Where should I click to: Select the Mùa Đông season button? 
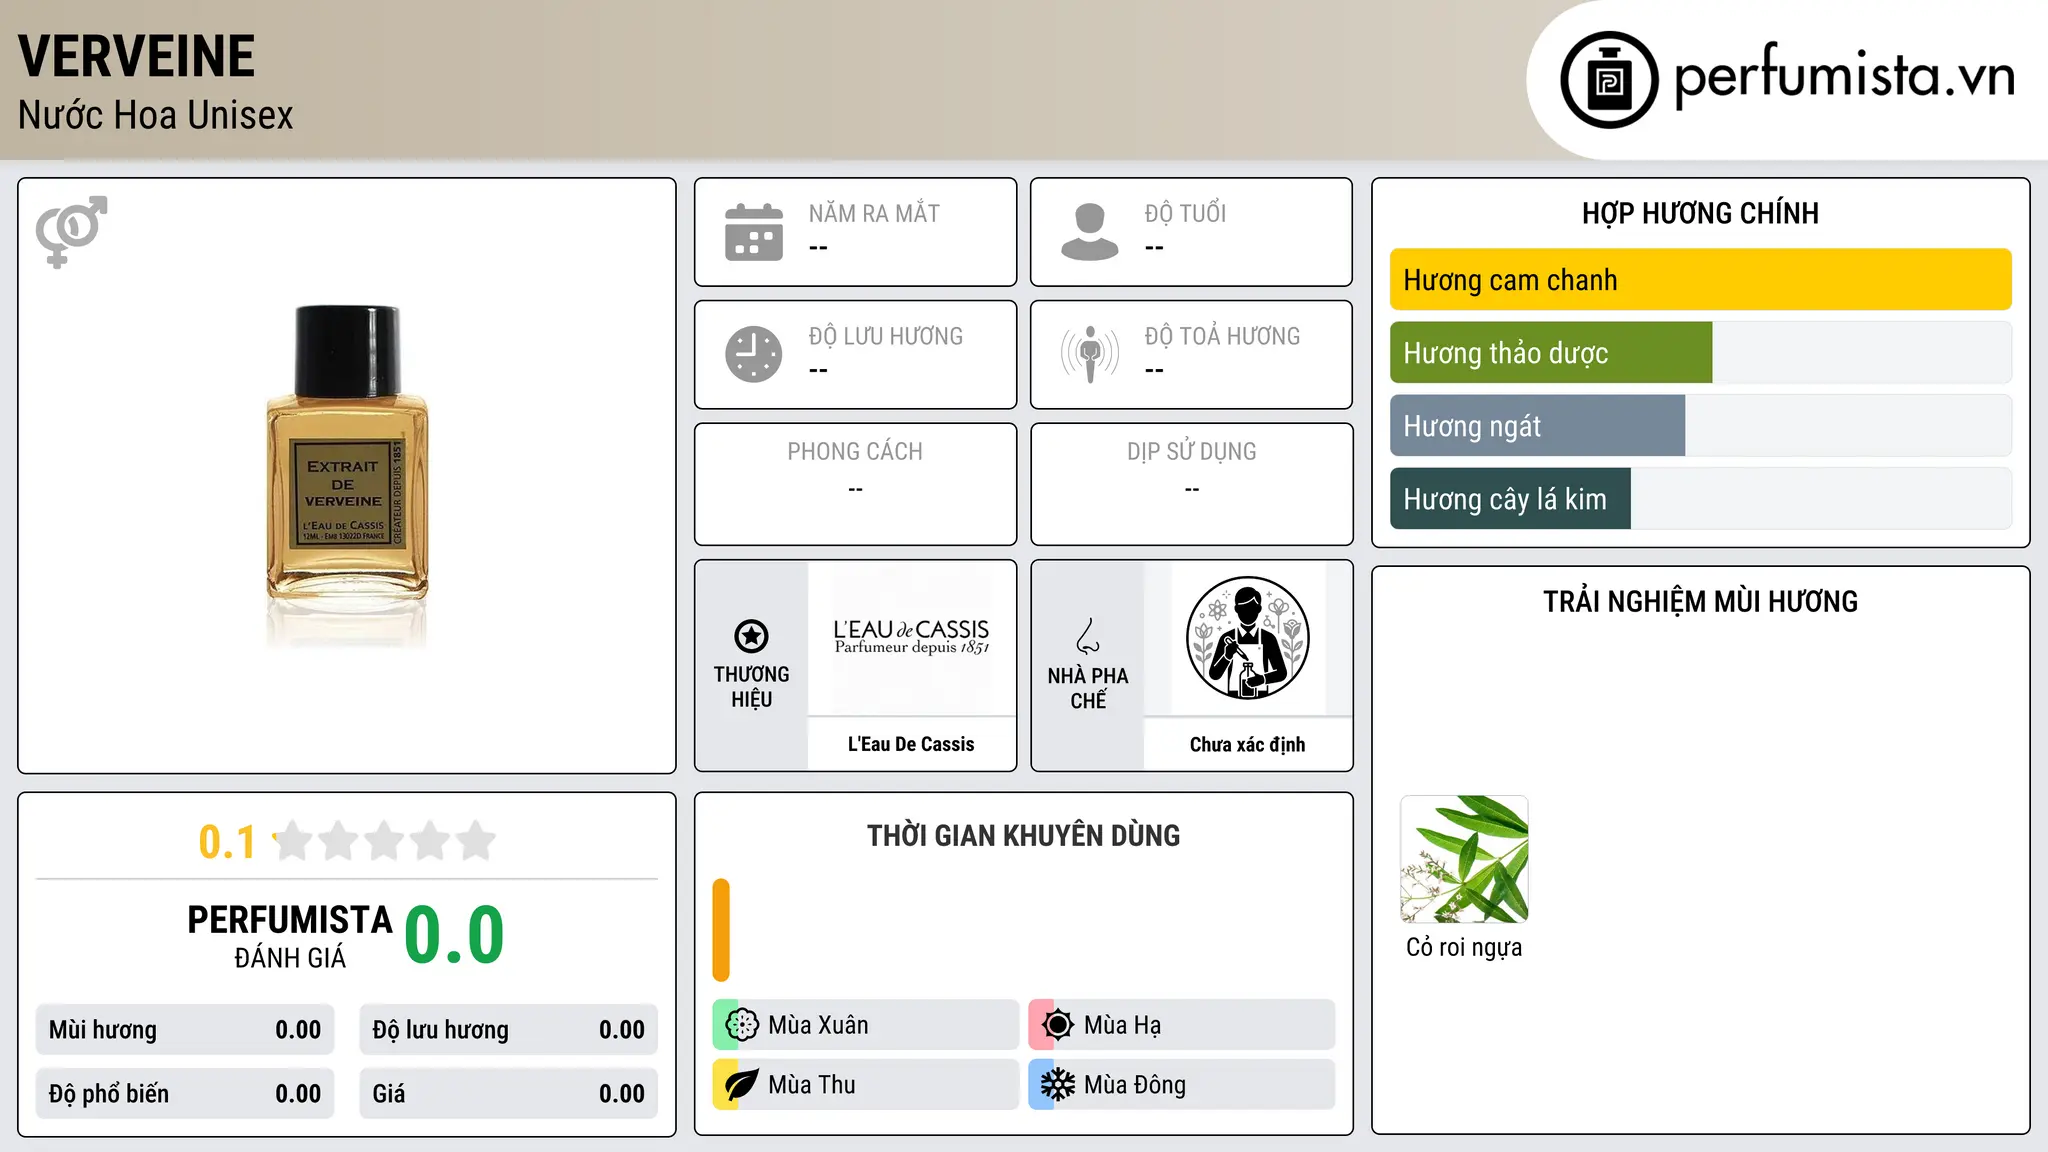point(1181,1084)
